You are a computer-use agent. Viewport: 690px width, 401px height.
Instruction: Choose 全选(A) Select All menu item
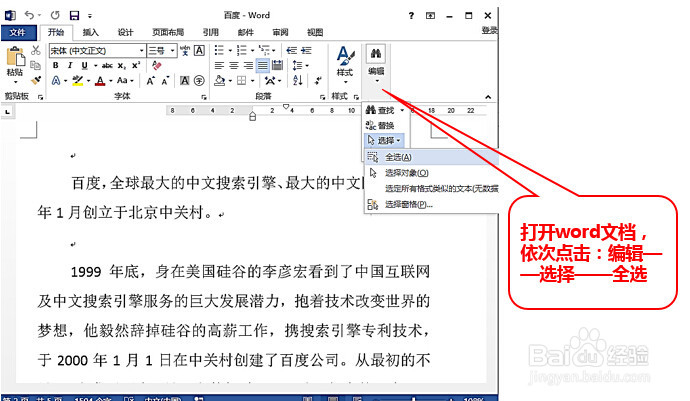431,157
